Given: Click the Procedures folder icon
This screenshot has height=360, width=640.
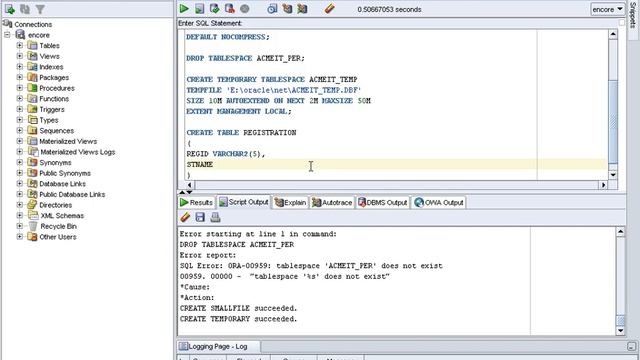Looking at the screenshot, I should [32, 88].
